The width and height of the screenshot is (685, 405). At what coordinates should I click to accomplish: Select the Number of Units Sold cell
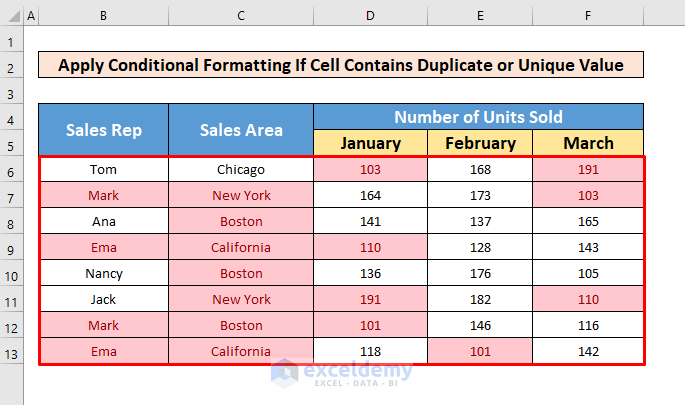point(478,117)
